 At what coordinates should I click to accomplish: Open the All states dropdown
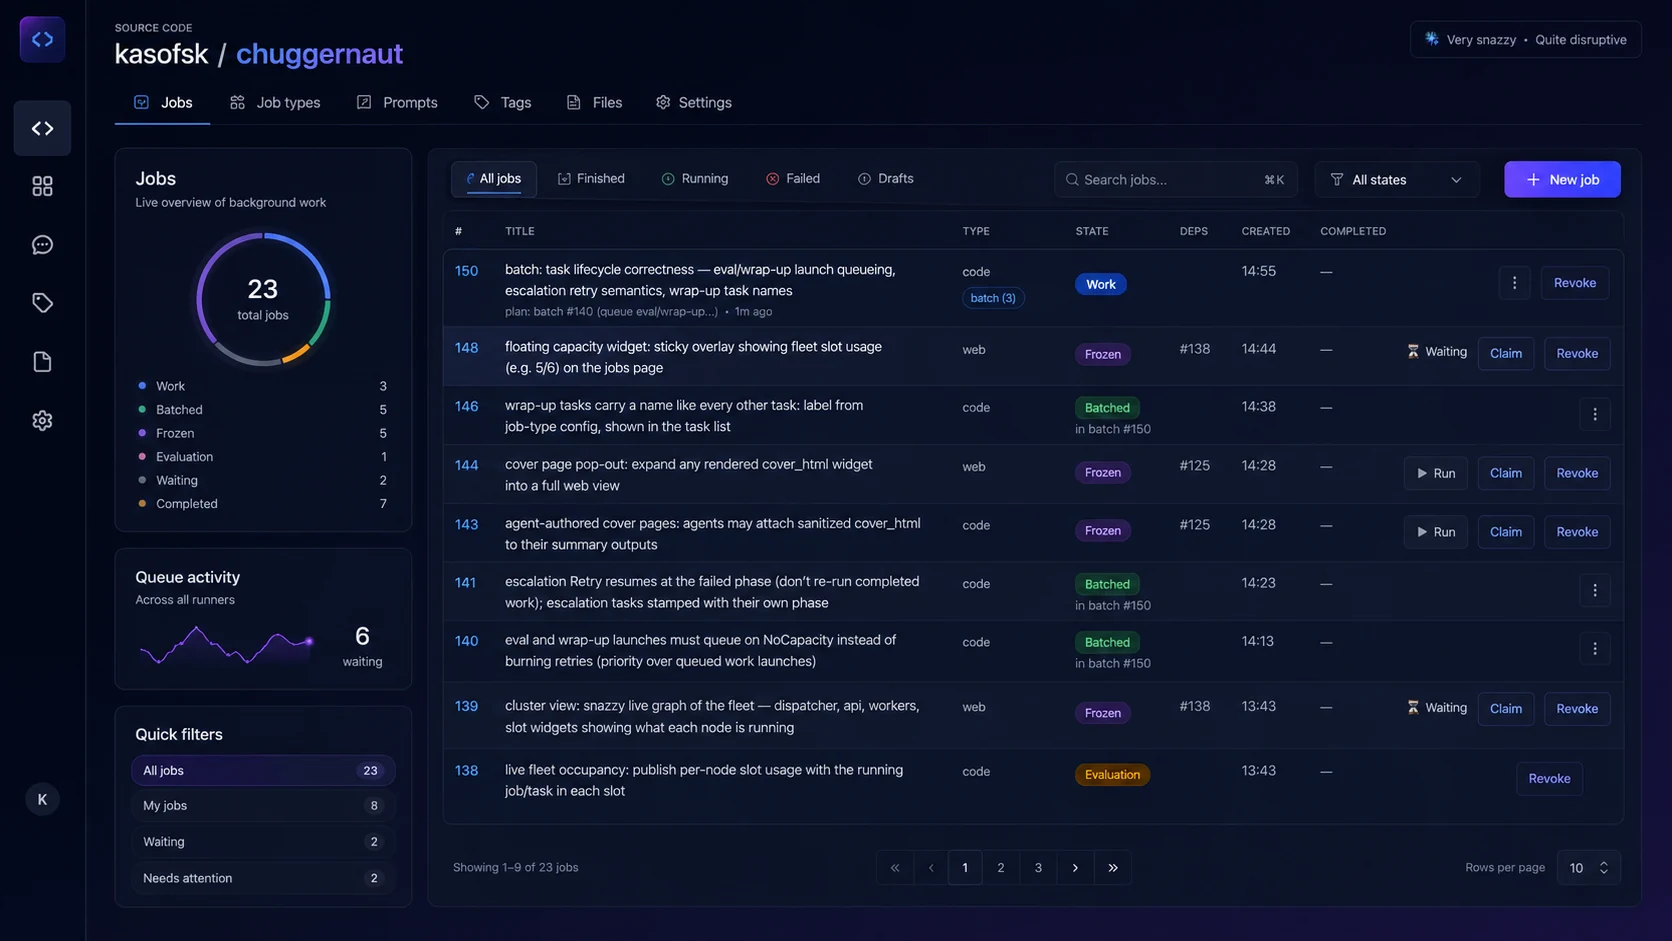pos(1396,180)
